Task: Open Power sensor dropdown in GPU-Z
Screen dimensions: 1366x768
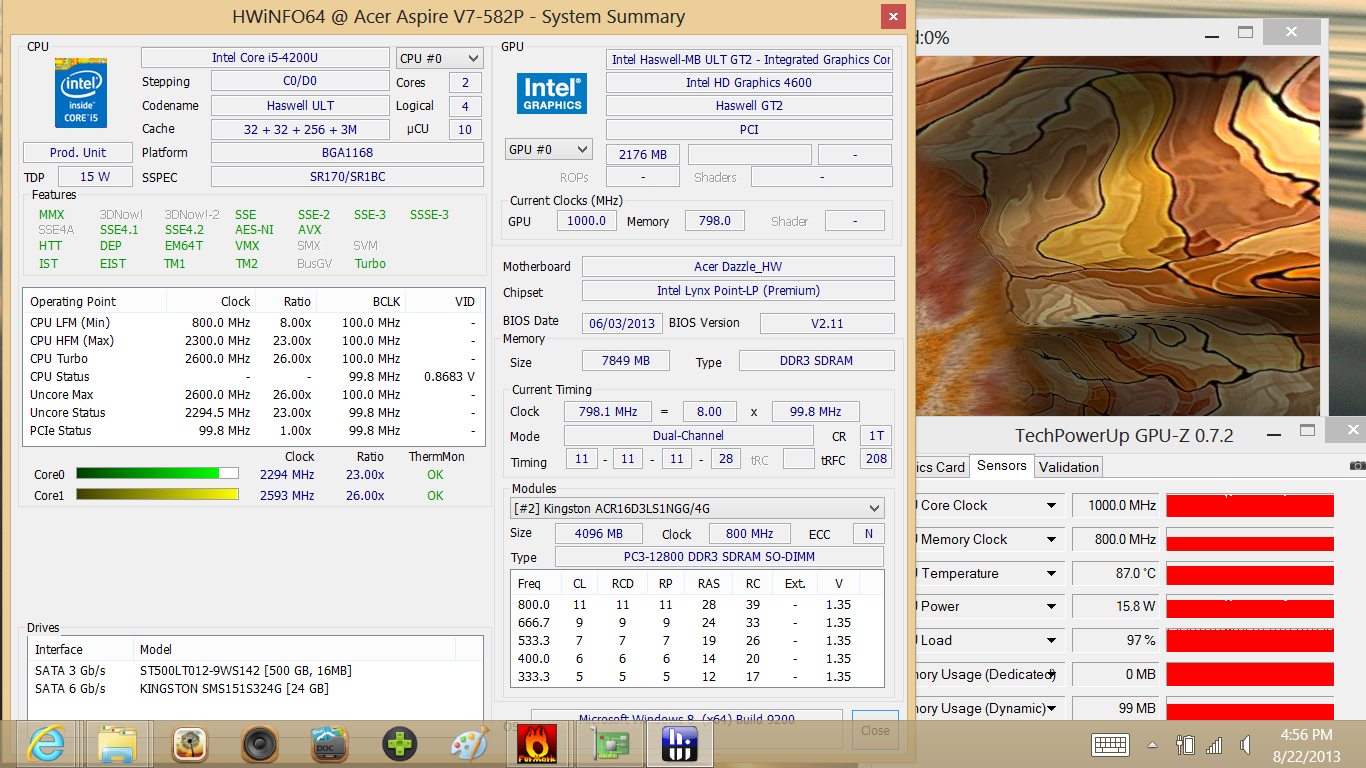Action: tap(1051, 607)
